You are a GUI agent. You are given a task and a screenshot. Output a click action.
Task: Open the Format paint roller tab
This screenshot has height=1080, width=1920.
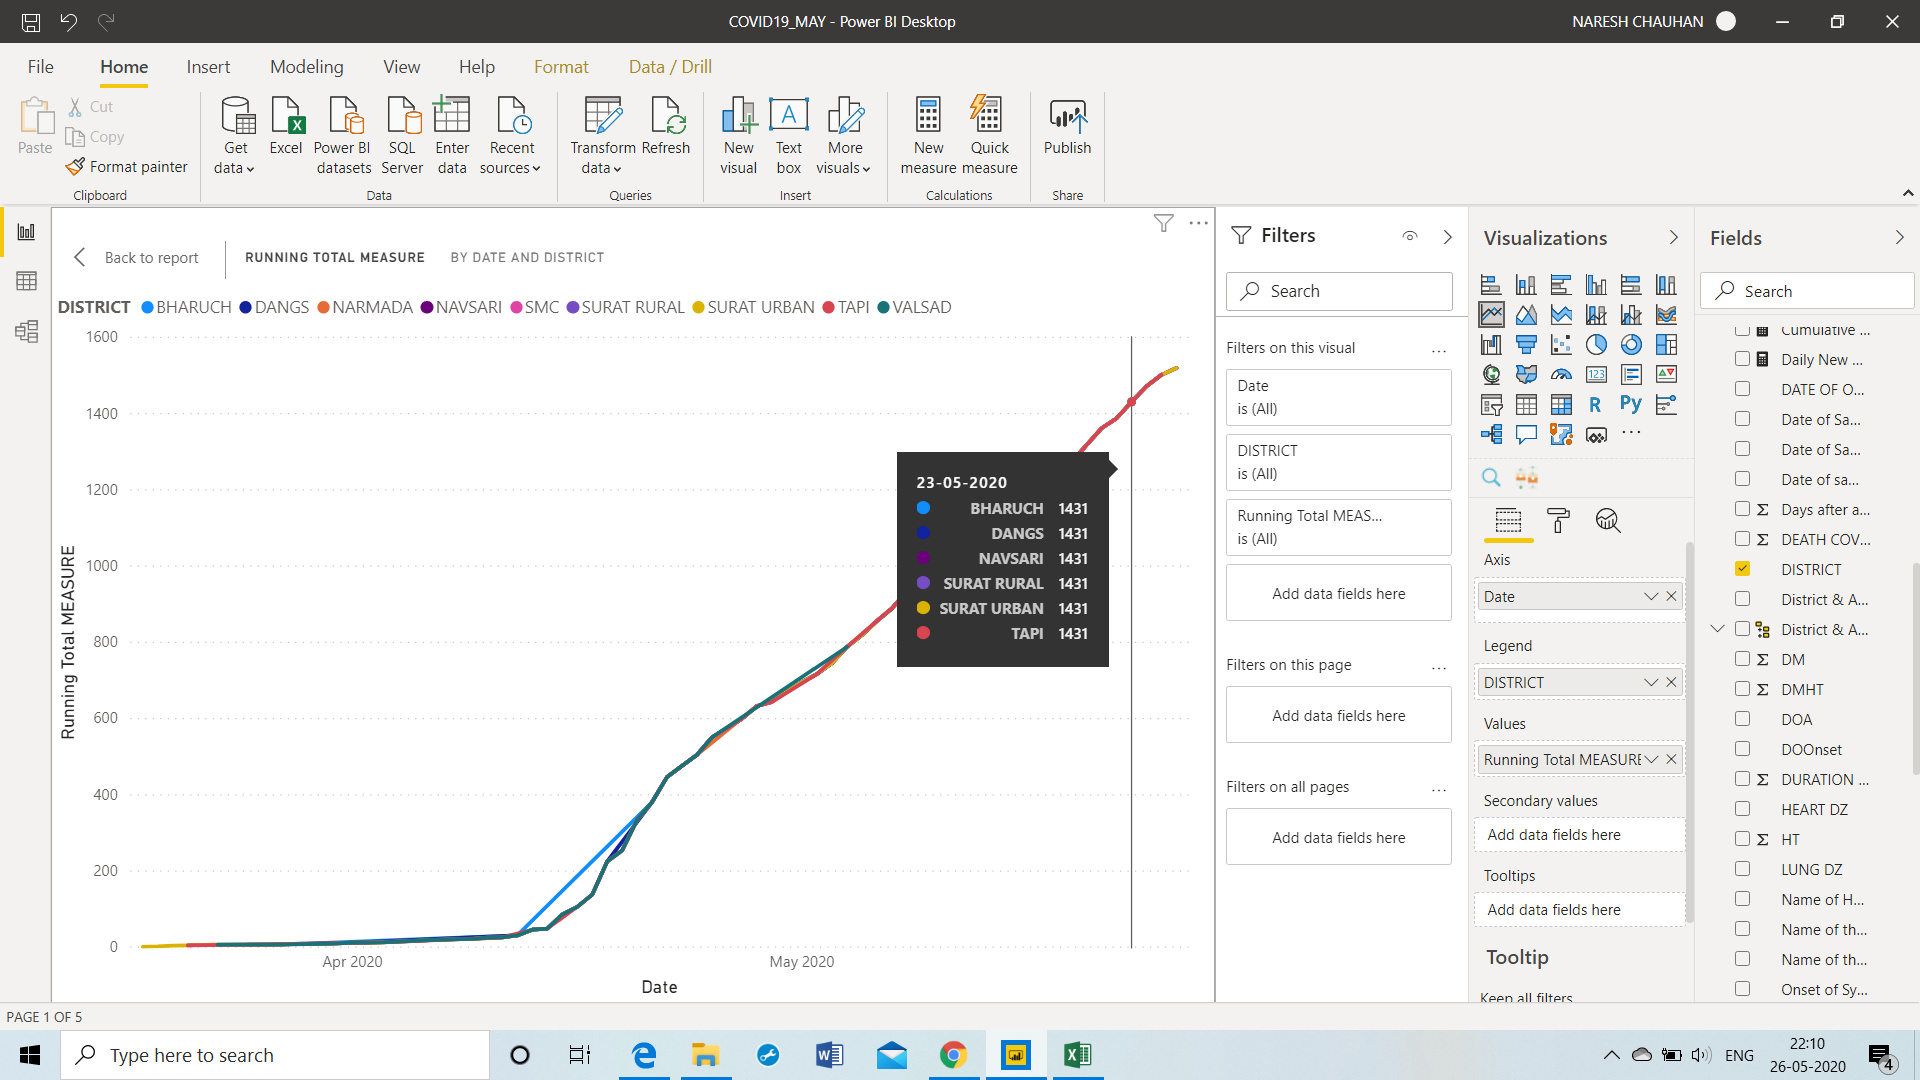click(x=1558, y=520)
